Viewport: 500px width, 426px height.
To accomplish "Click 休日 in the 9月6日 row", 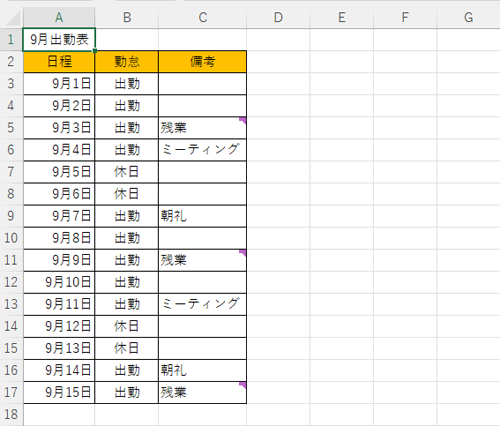I will point(127,194).
